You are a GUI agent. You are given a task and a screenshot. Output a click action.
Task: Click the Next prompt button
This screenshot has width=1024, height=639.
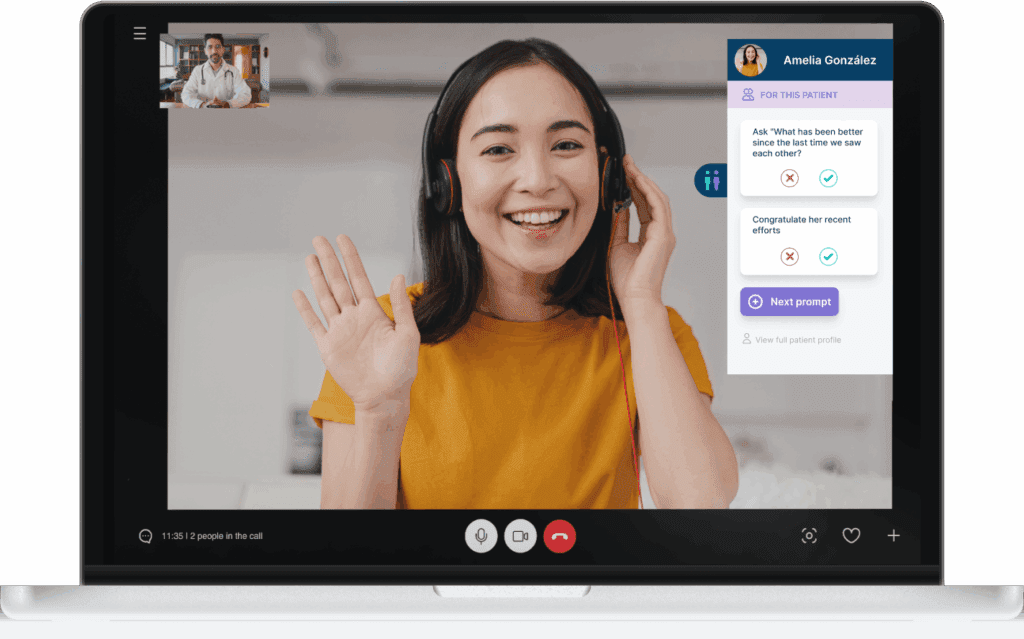(789, 302)
